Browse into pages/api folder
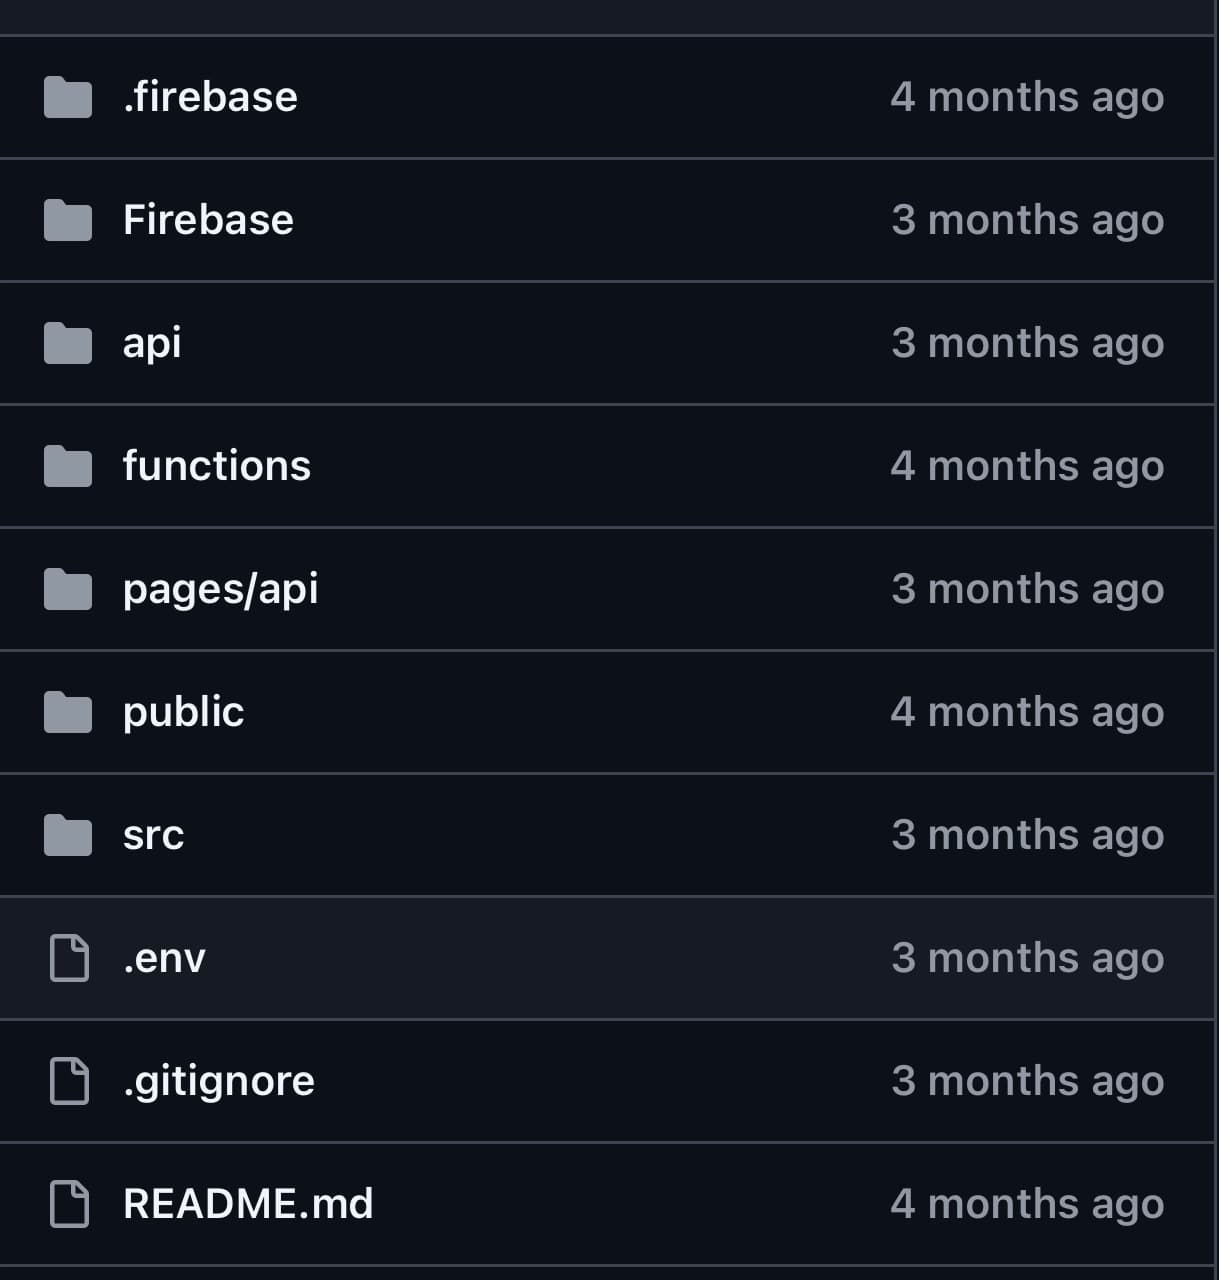The width and height of the screenshot is (1219, 1280). tap(220, 589)
